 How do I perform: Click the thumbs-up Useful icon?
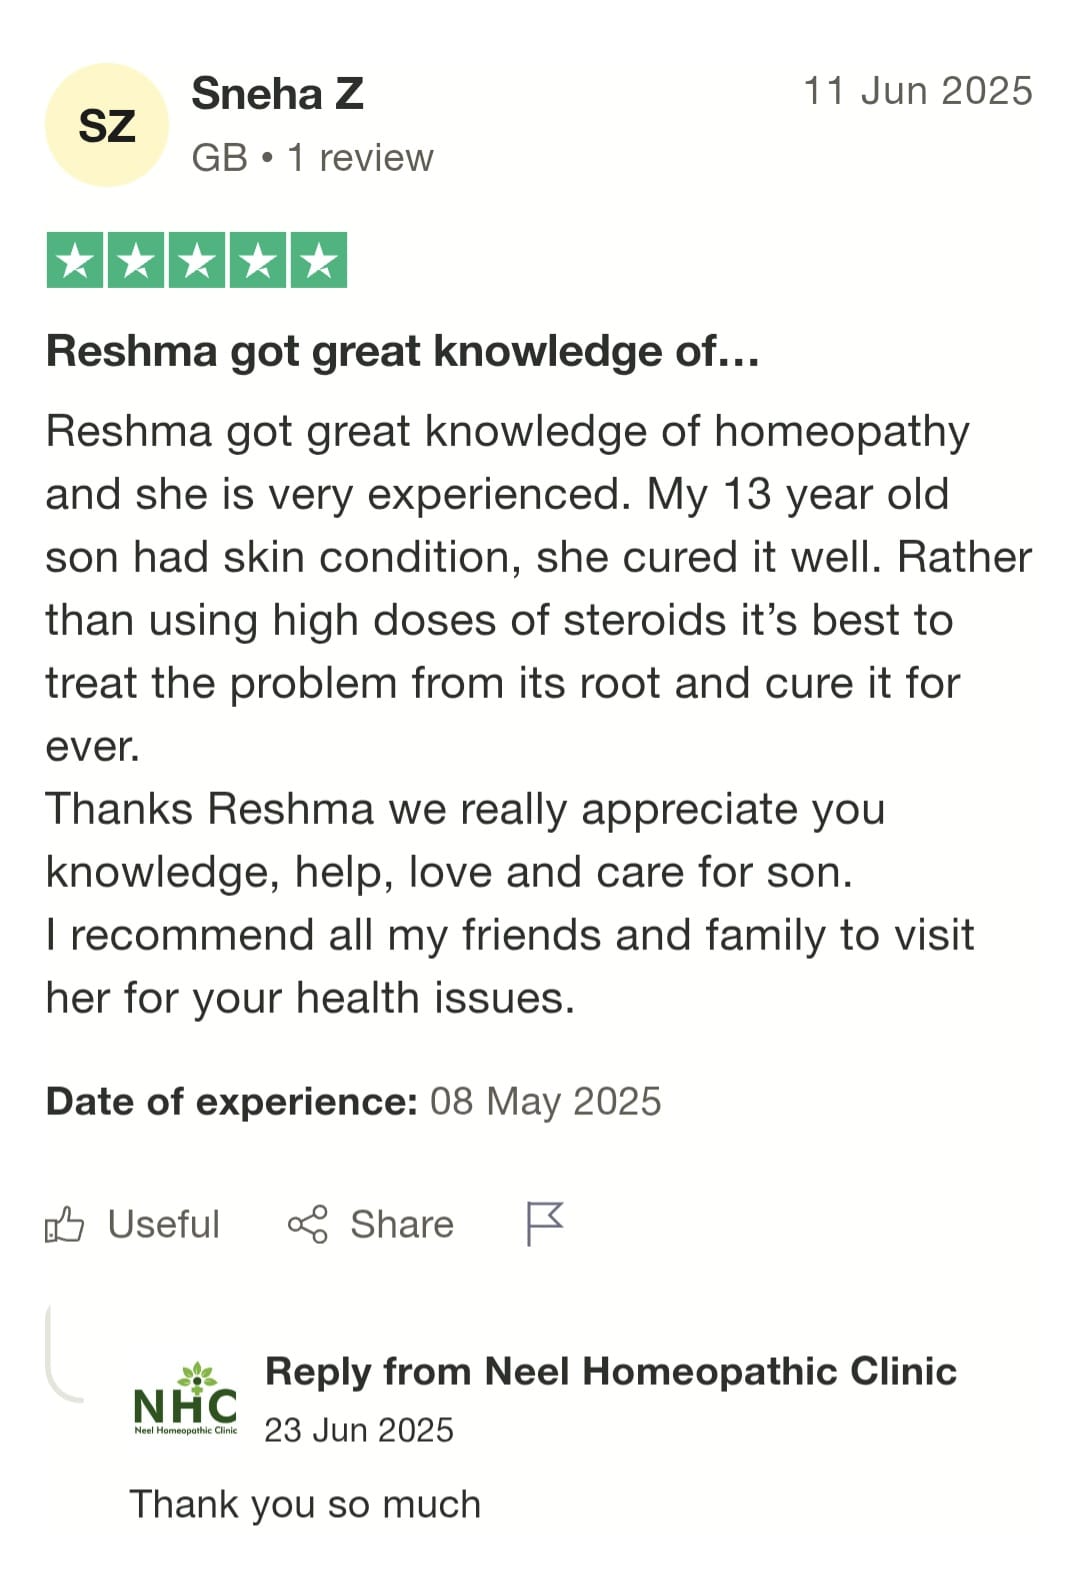point(64,1224)
